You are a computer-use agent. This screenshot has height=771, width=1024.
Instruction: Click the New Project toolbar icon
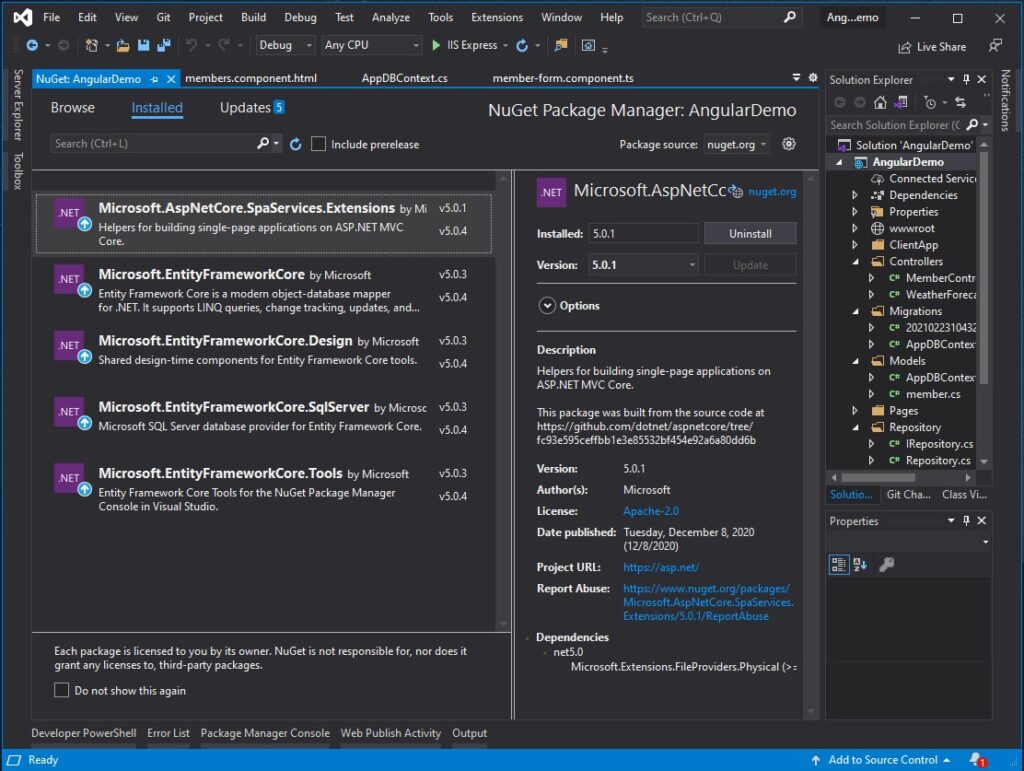(91, 45)
